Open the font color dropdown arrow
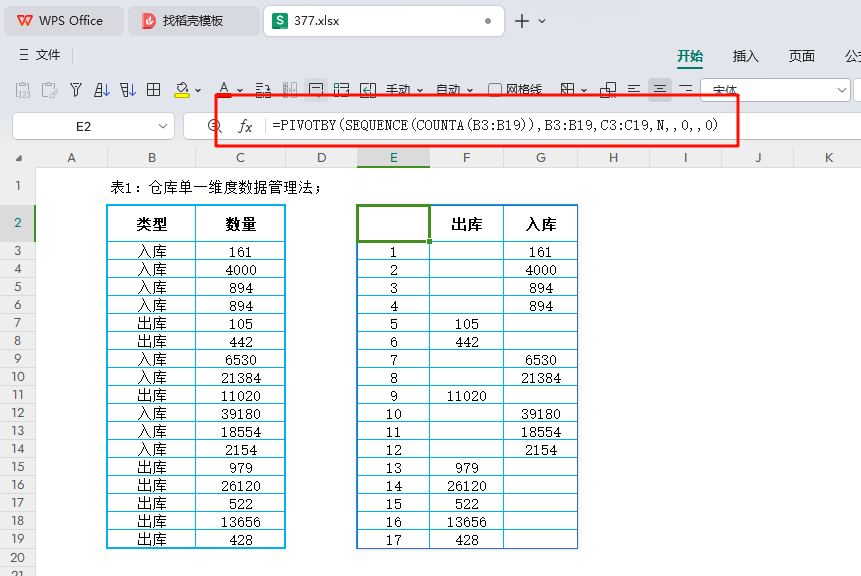Screen dimensions: 861x576 pos(240,90)
